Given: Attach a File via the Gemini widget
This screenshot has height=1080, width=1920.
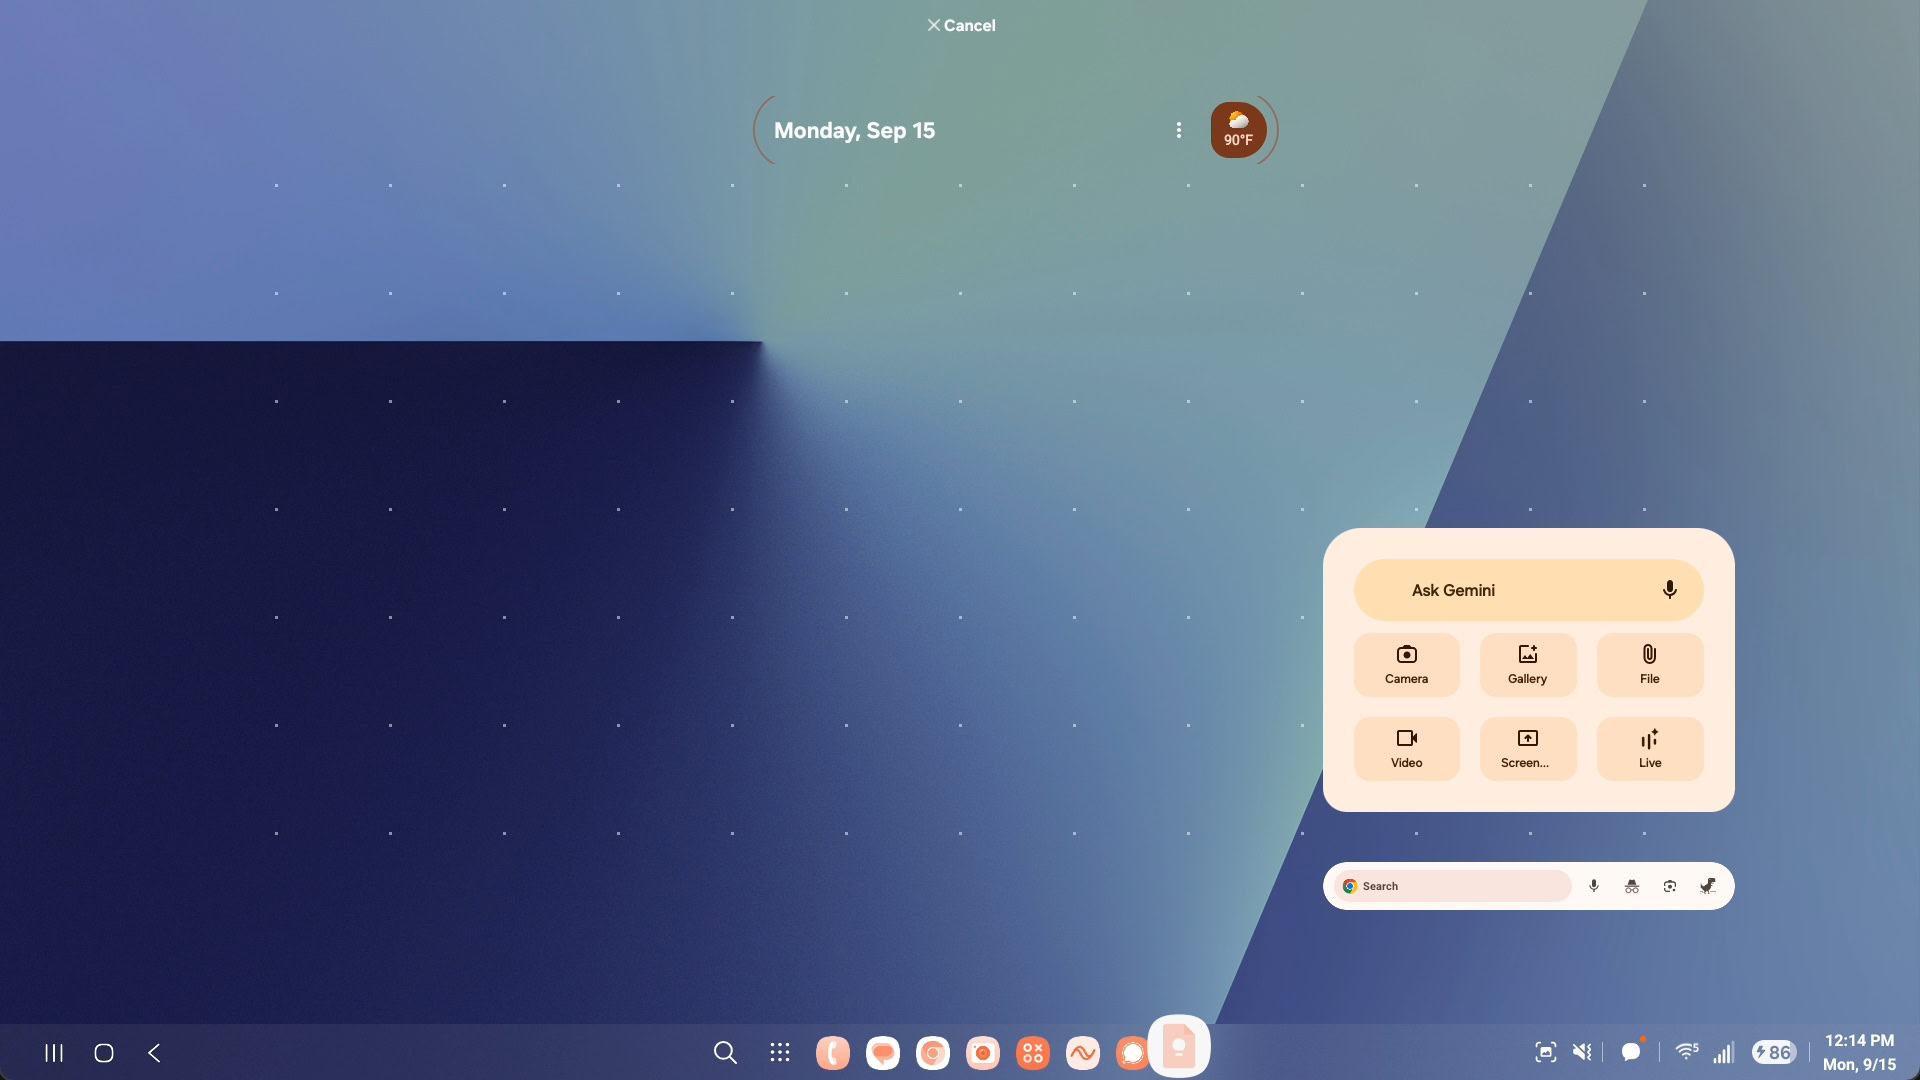Looking at the screenshot, I should pyautogui.click(x=1649, y=664).
